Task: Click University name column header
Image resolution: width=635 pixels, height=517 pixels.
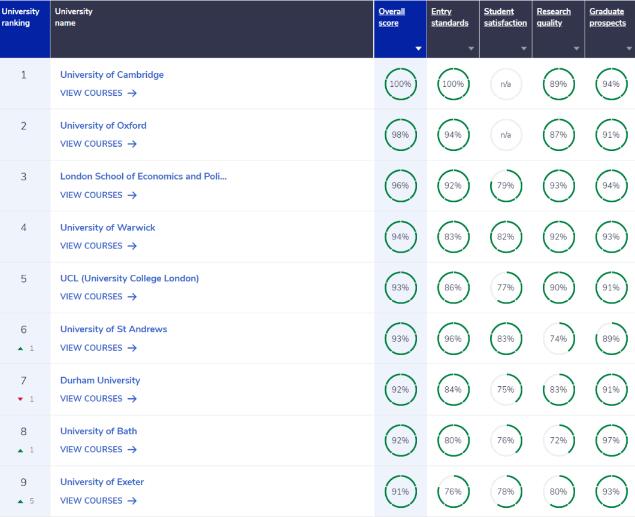Action: click(212, 29)
